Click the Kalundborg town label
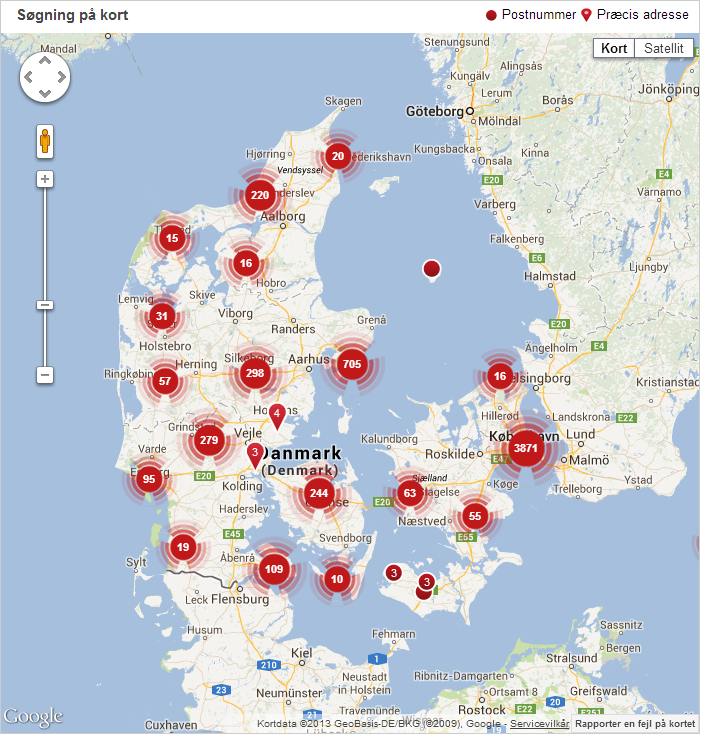The height and width of the screenshot is (735, 703). 389,439
